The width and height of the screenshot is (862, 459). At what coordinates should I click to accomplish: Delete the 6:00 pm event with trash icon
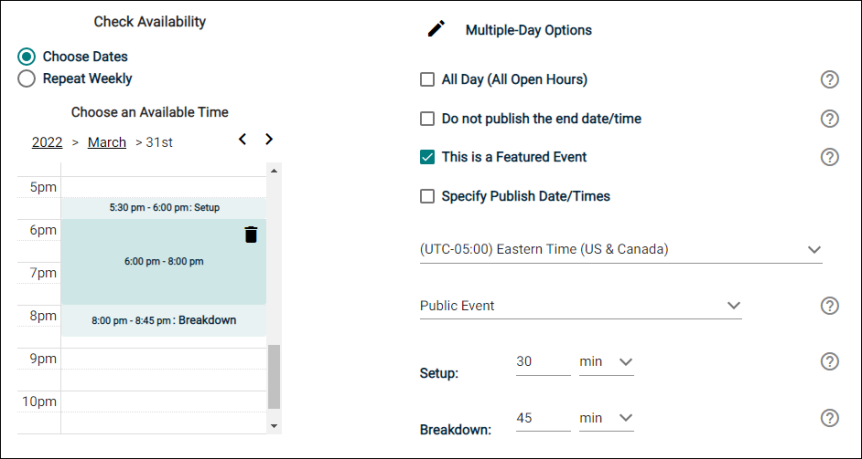pos(251,234)
